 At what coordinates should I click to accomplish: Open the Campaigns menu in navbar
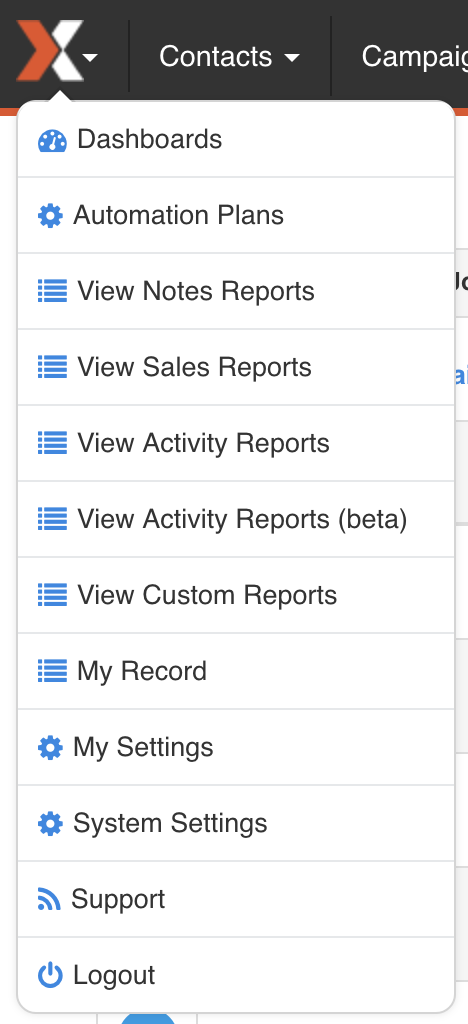pyautogui.click(x=414, y=57)
